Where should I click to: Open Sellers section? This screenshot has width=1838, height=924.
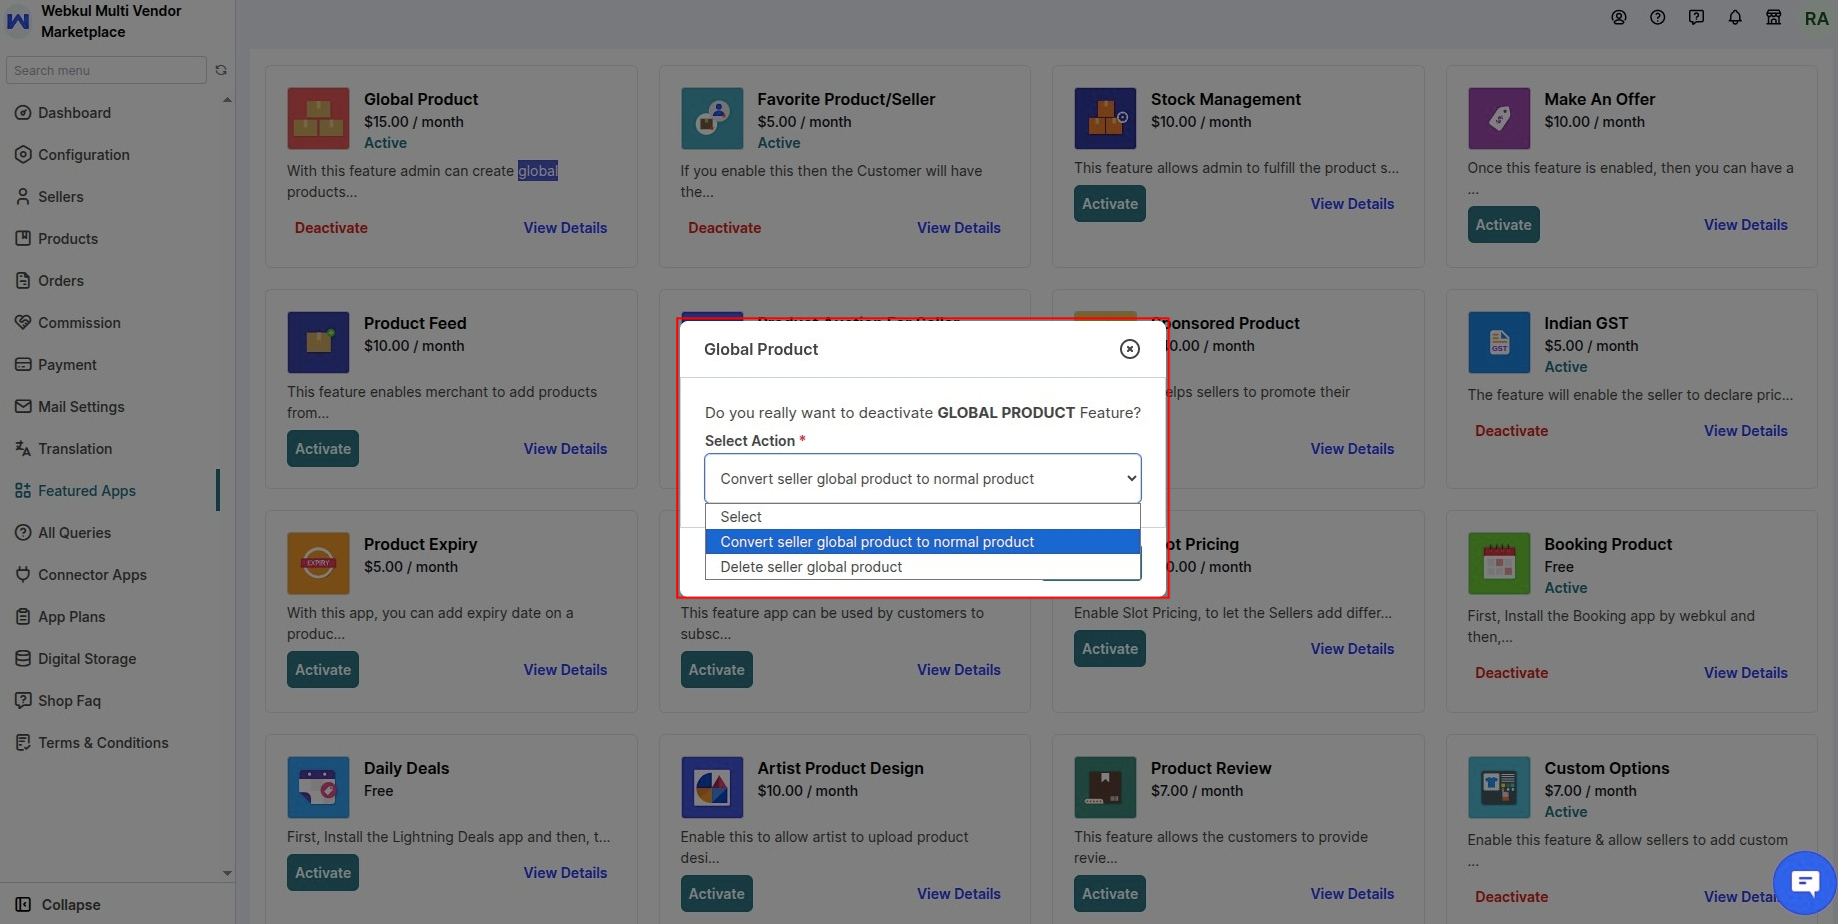coord(61,197)
